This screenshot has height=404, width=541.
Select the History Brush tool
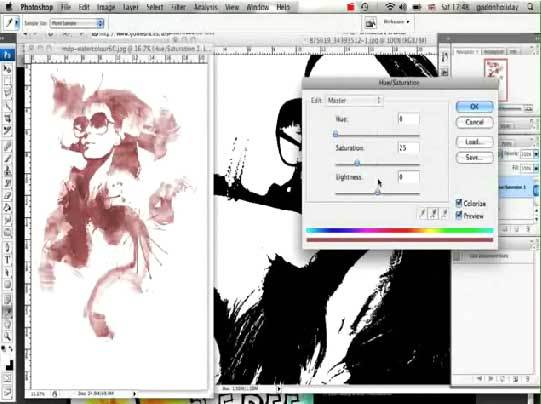point(7,184)
